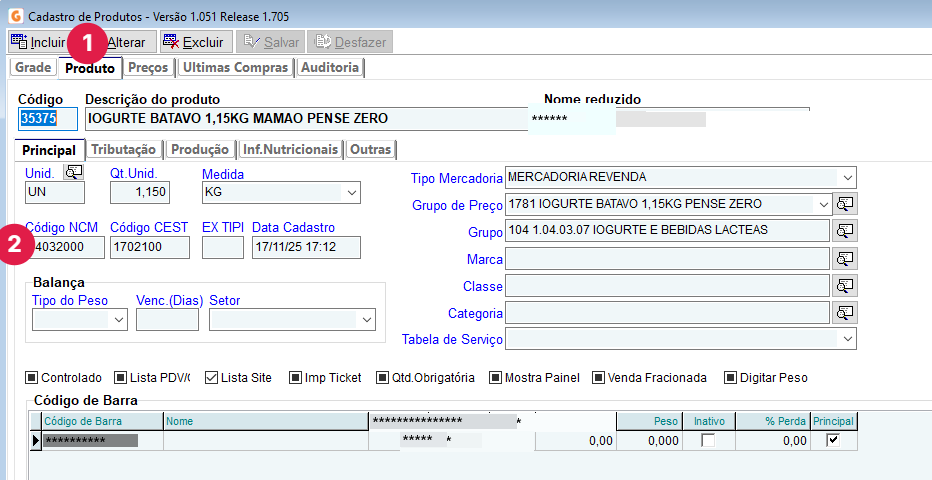932x480 pixels.
Task: Switch to the Preços tab
Action: pos(149,67)
